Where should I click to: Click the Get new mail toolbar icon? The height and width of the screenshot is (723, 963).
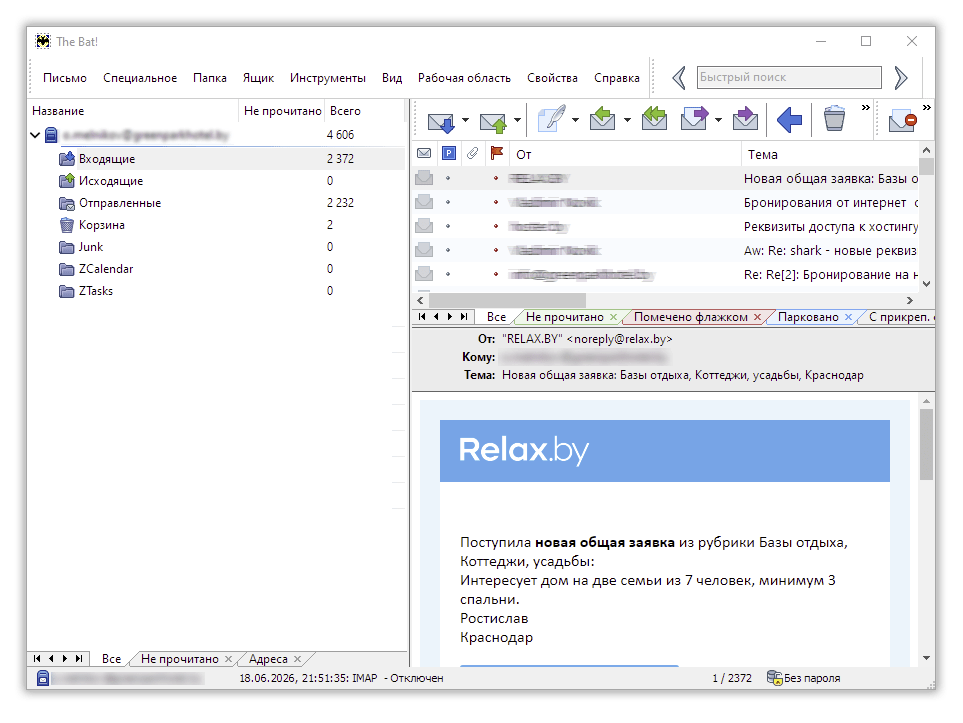coord(441,120)
